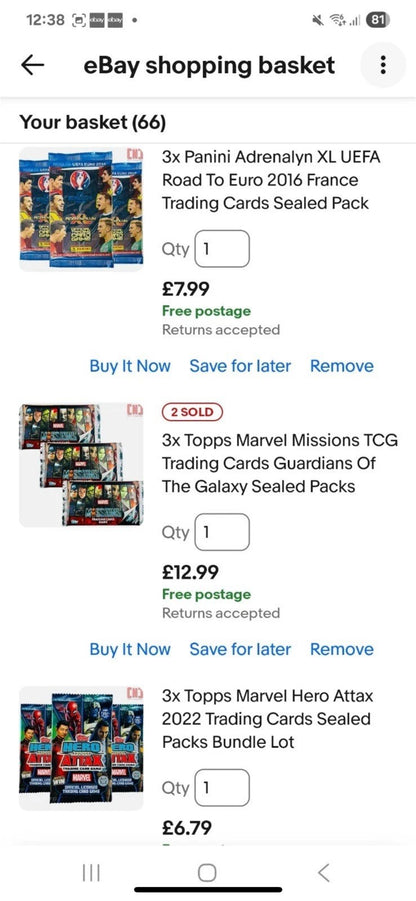Screen dimensions: 416x901
Task: Edit quantity for Marvel Hero Attax item
Action: coord(222,788)
